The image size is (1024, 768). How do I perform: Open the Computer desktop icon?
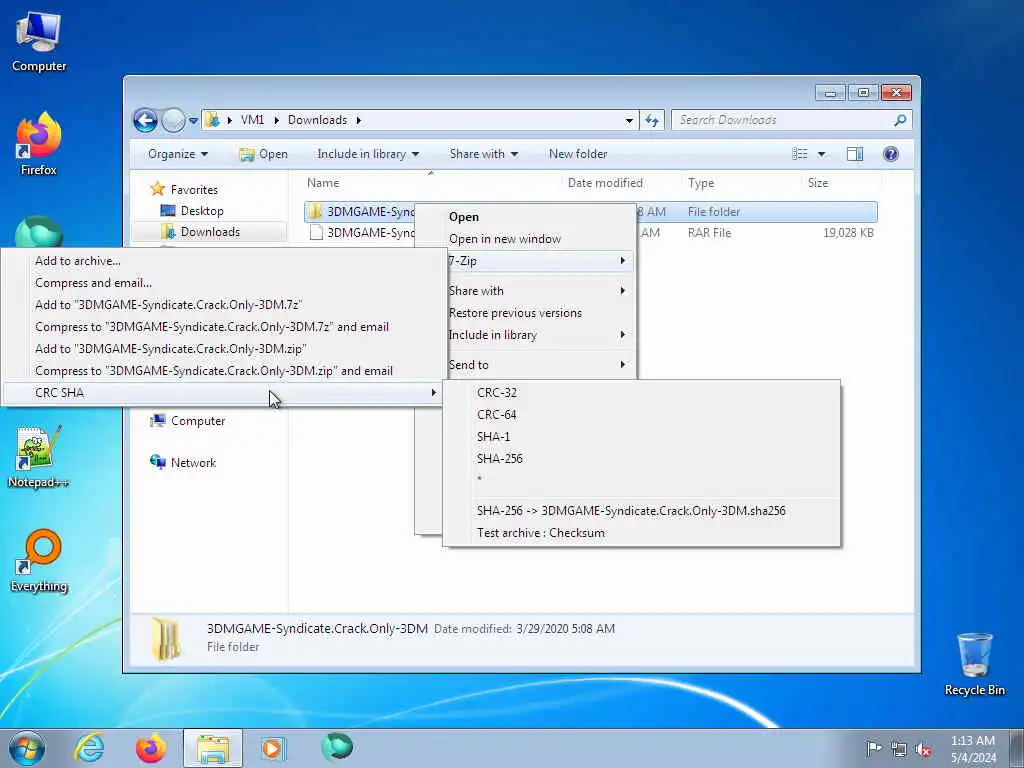point(39,42)
